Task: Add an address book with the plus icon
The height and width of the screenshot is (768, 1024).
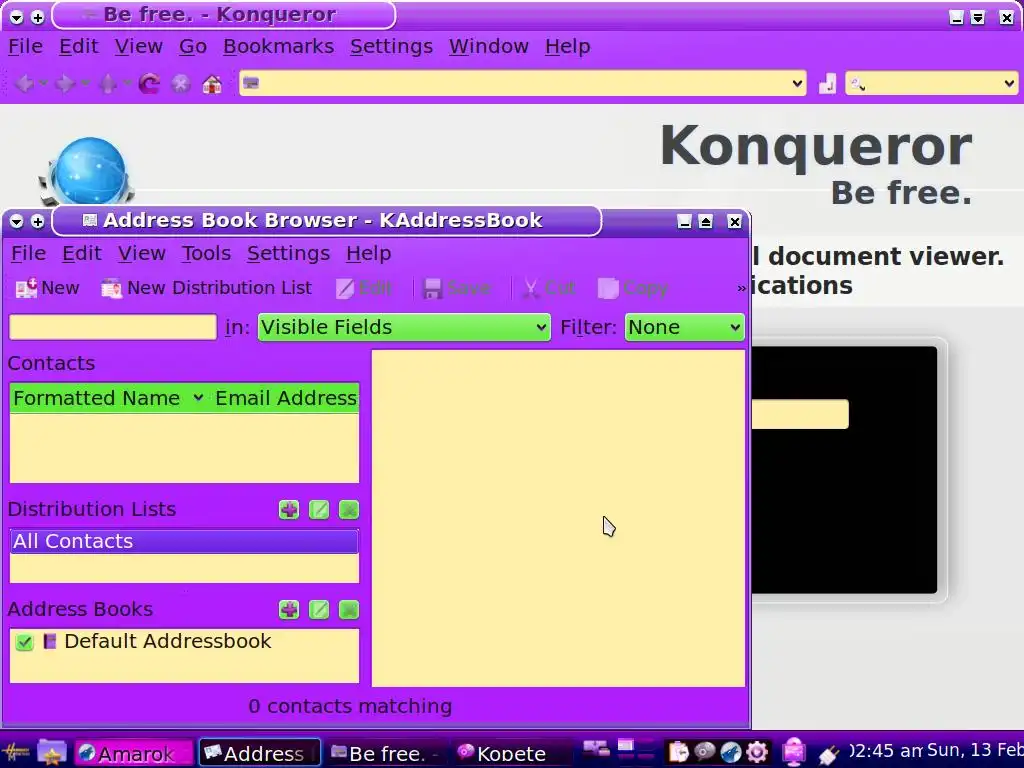Action: coord(289,609)
